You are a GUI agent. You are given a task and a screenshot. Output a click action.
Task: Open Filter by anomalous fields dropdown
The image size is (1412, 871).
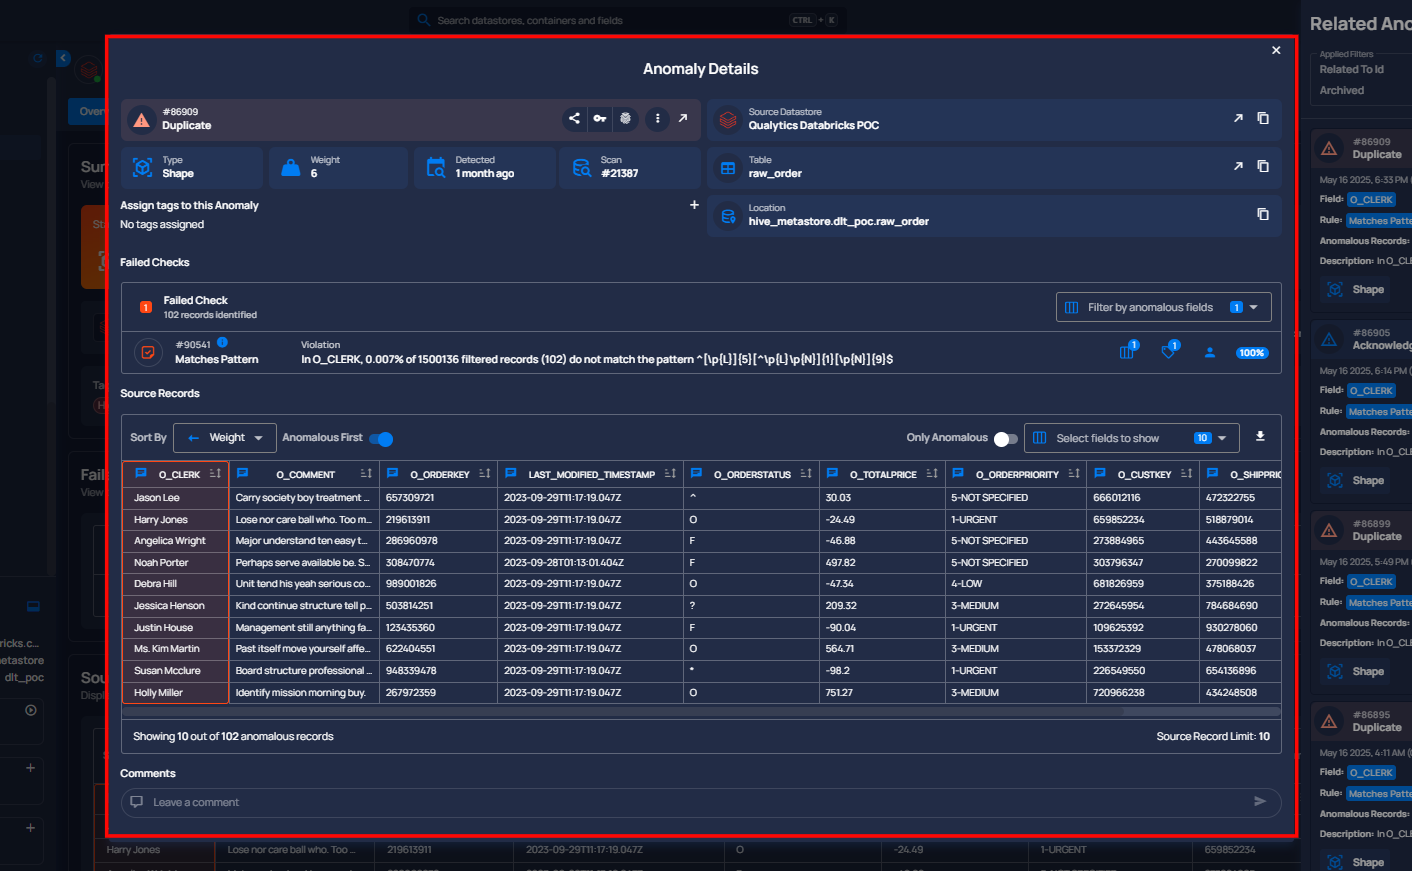tap(1164, 307)
